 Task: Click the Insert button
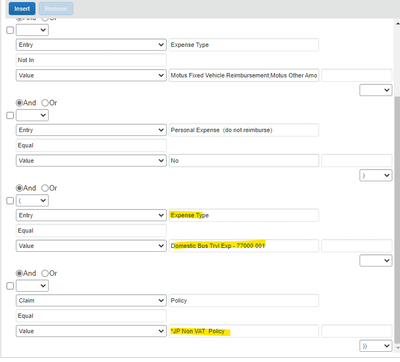[x=22, y=9]
